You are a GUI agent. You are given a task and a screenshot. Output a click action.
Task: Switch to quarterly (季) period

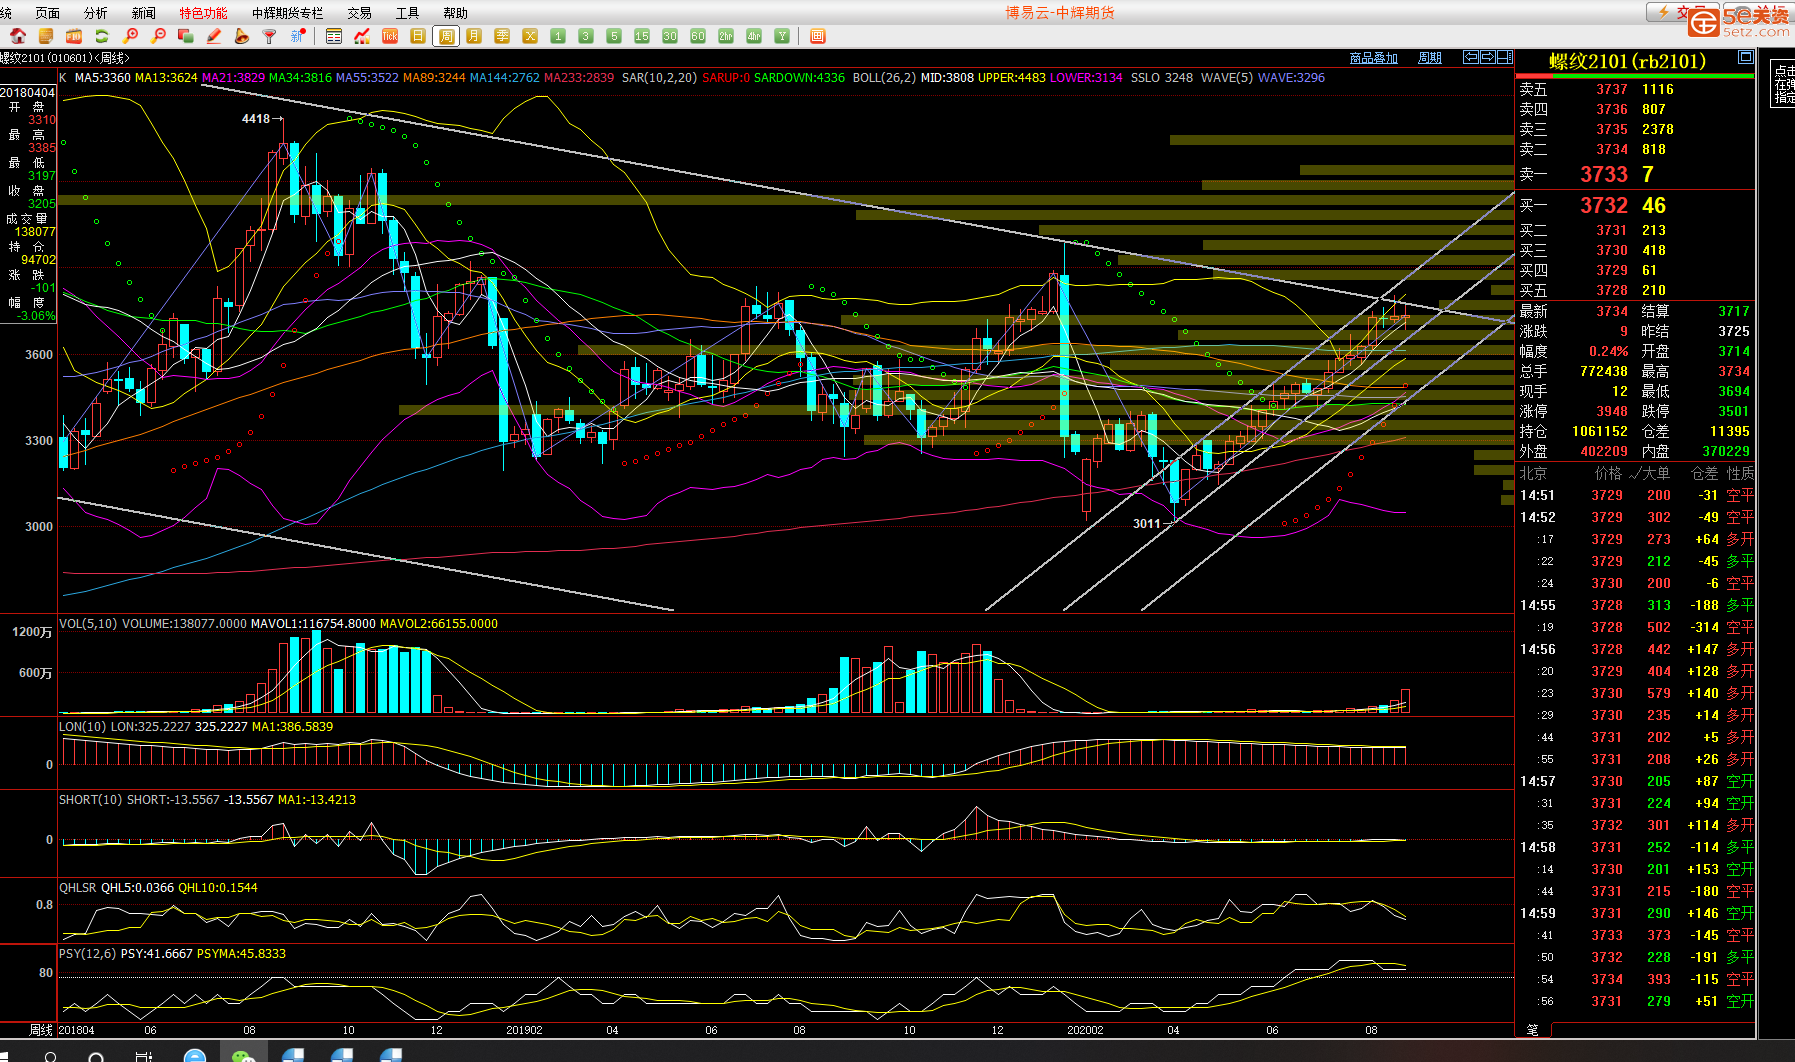[x=502, y=36]
